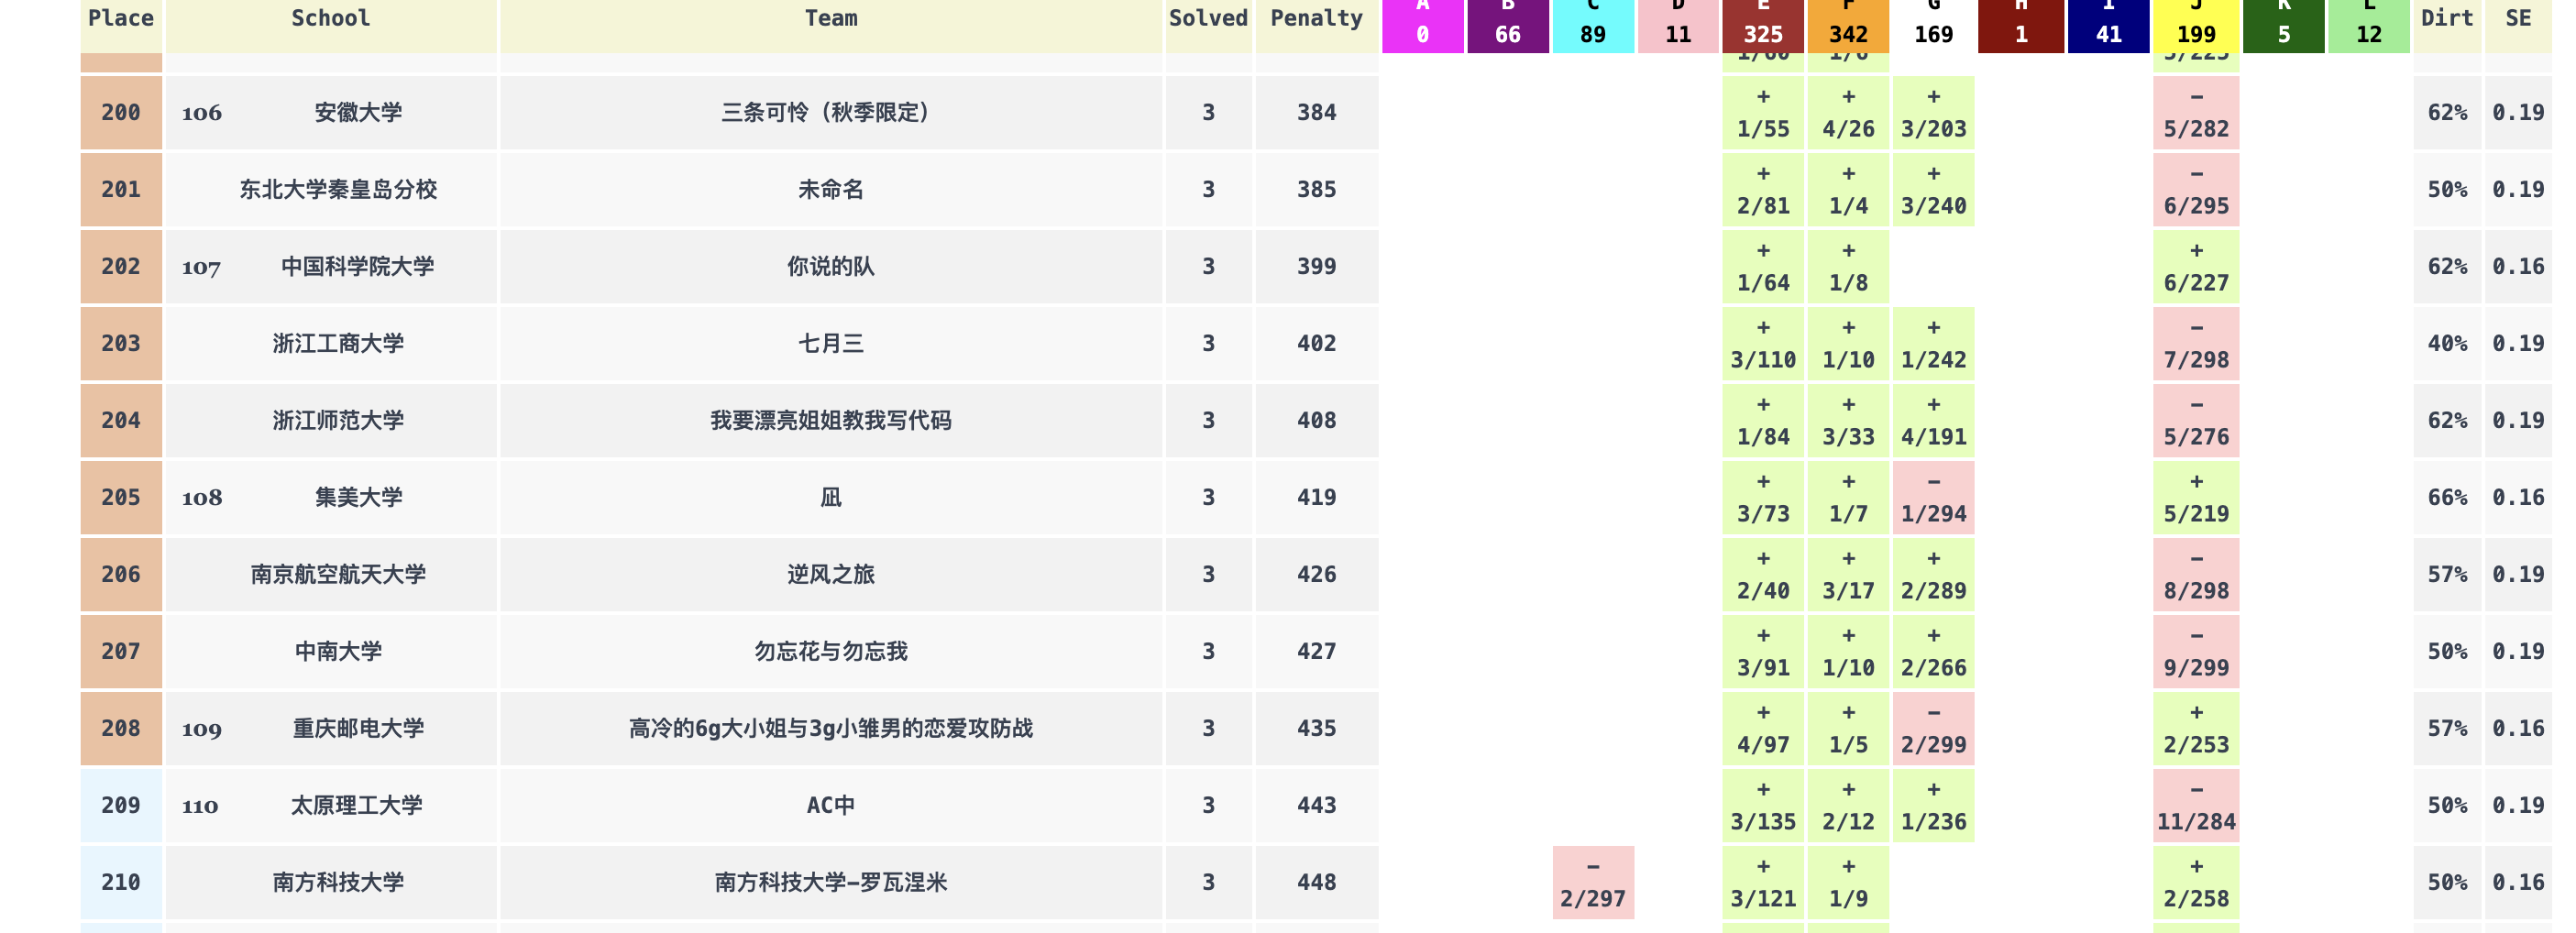Click school 集美大学
The height and width of the screenshot is (933, 2576).
click(358, 498)
